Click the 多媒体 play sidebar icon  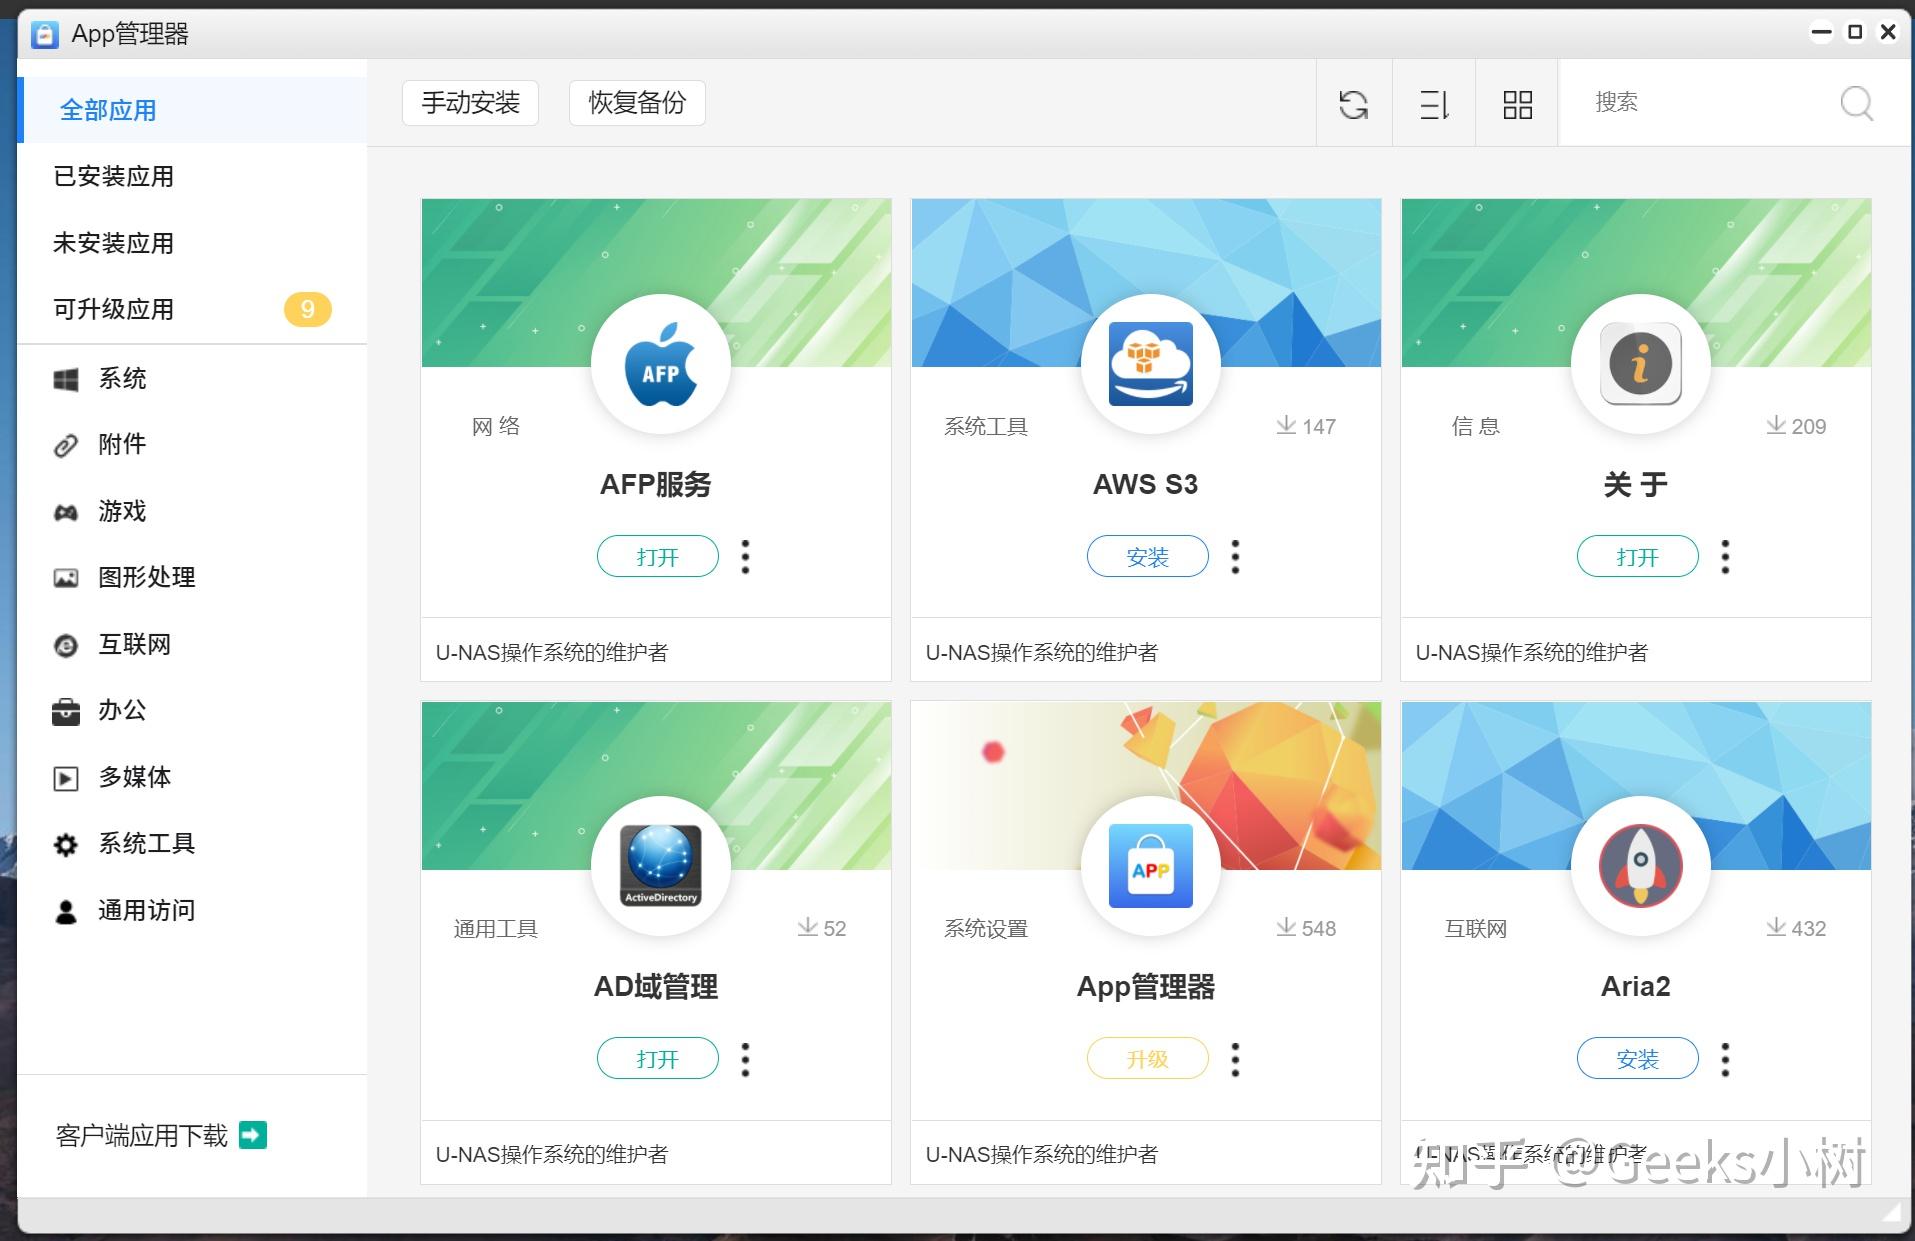coord(66,778)
